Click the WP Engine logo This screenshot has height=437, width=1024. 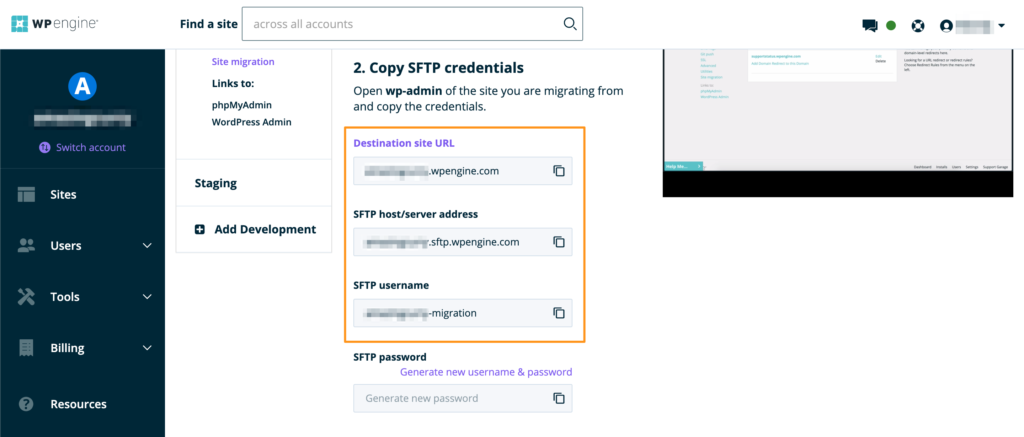55,24
